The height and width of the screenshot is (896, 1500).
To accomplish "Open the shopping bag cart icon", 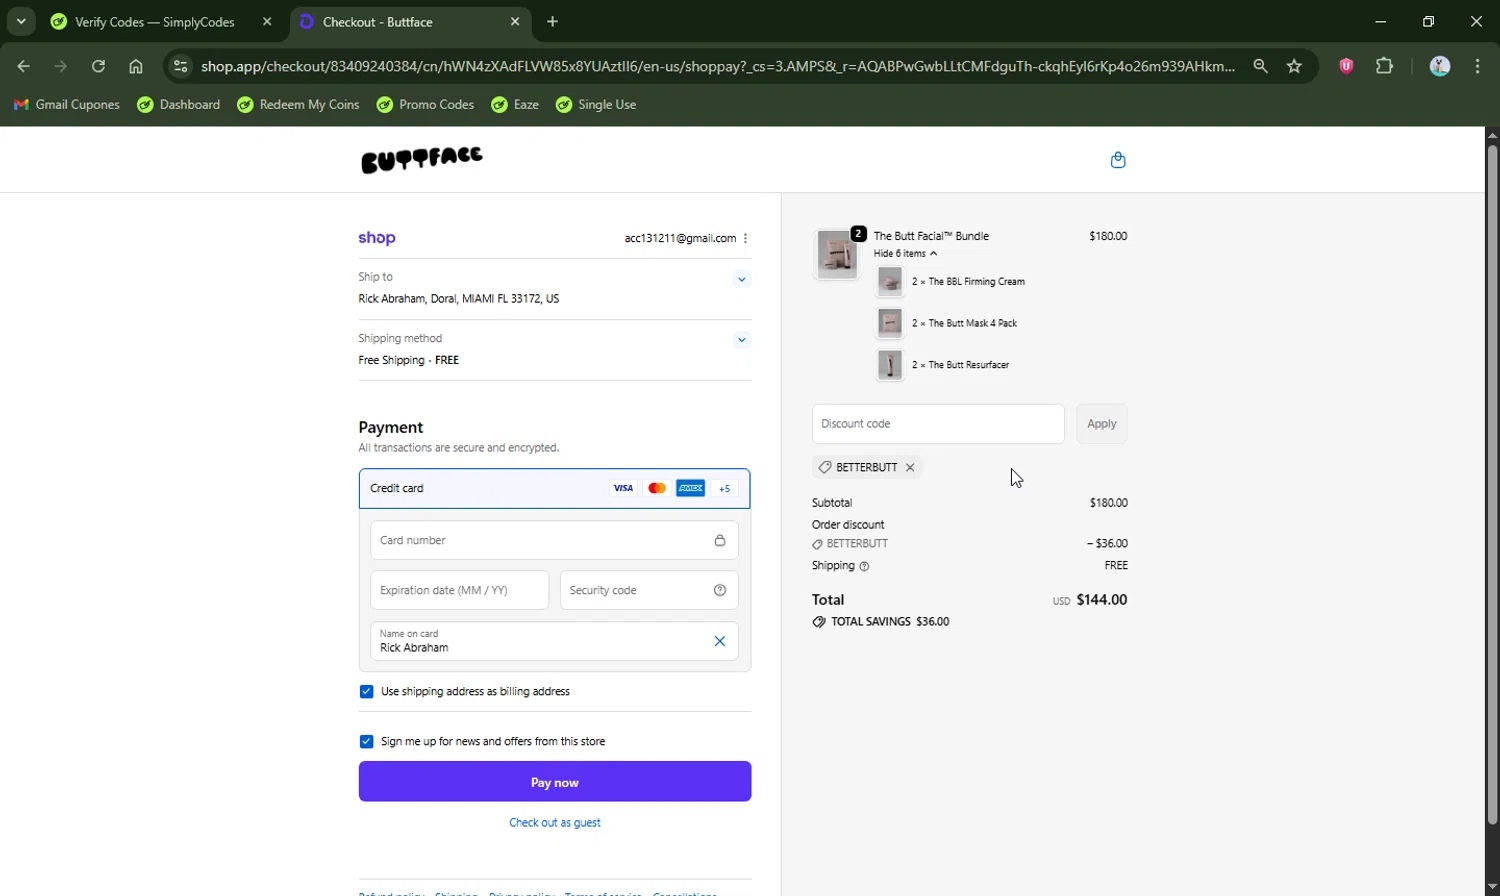I will click(1118, 160).
